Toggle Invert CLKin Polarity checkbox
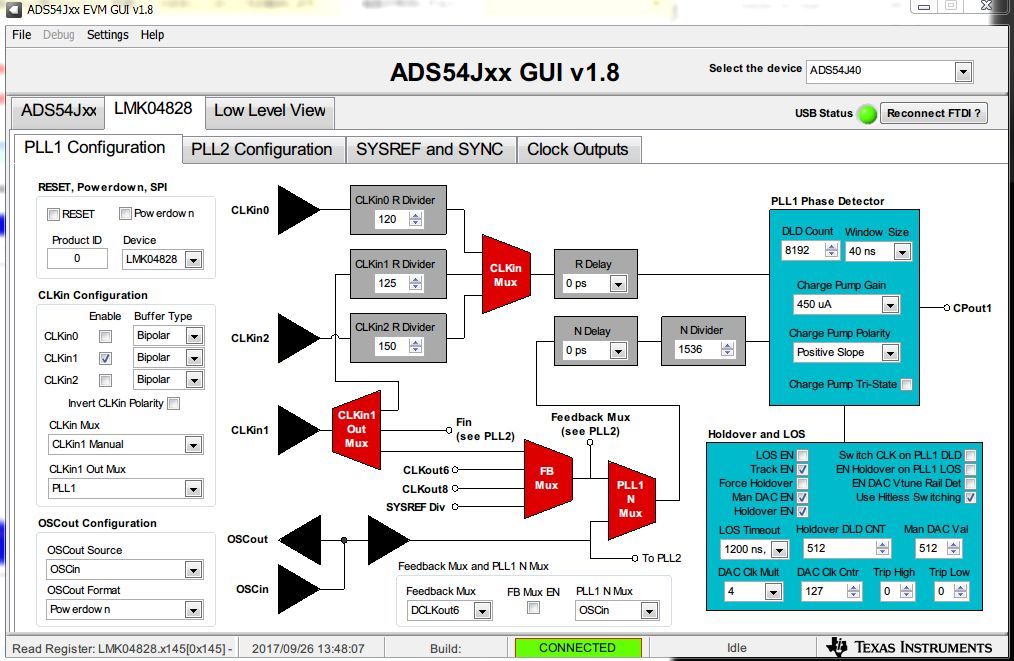The width and height of the screenshot is (1014, 661). click(x=173, y=404)
